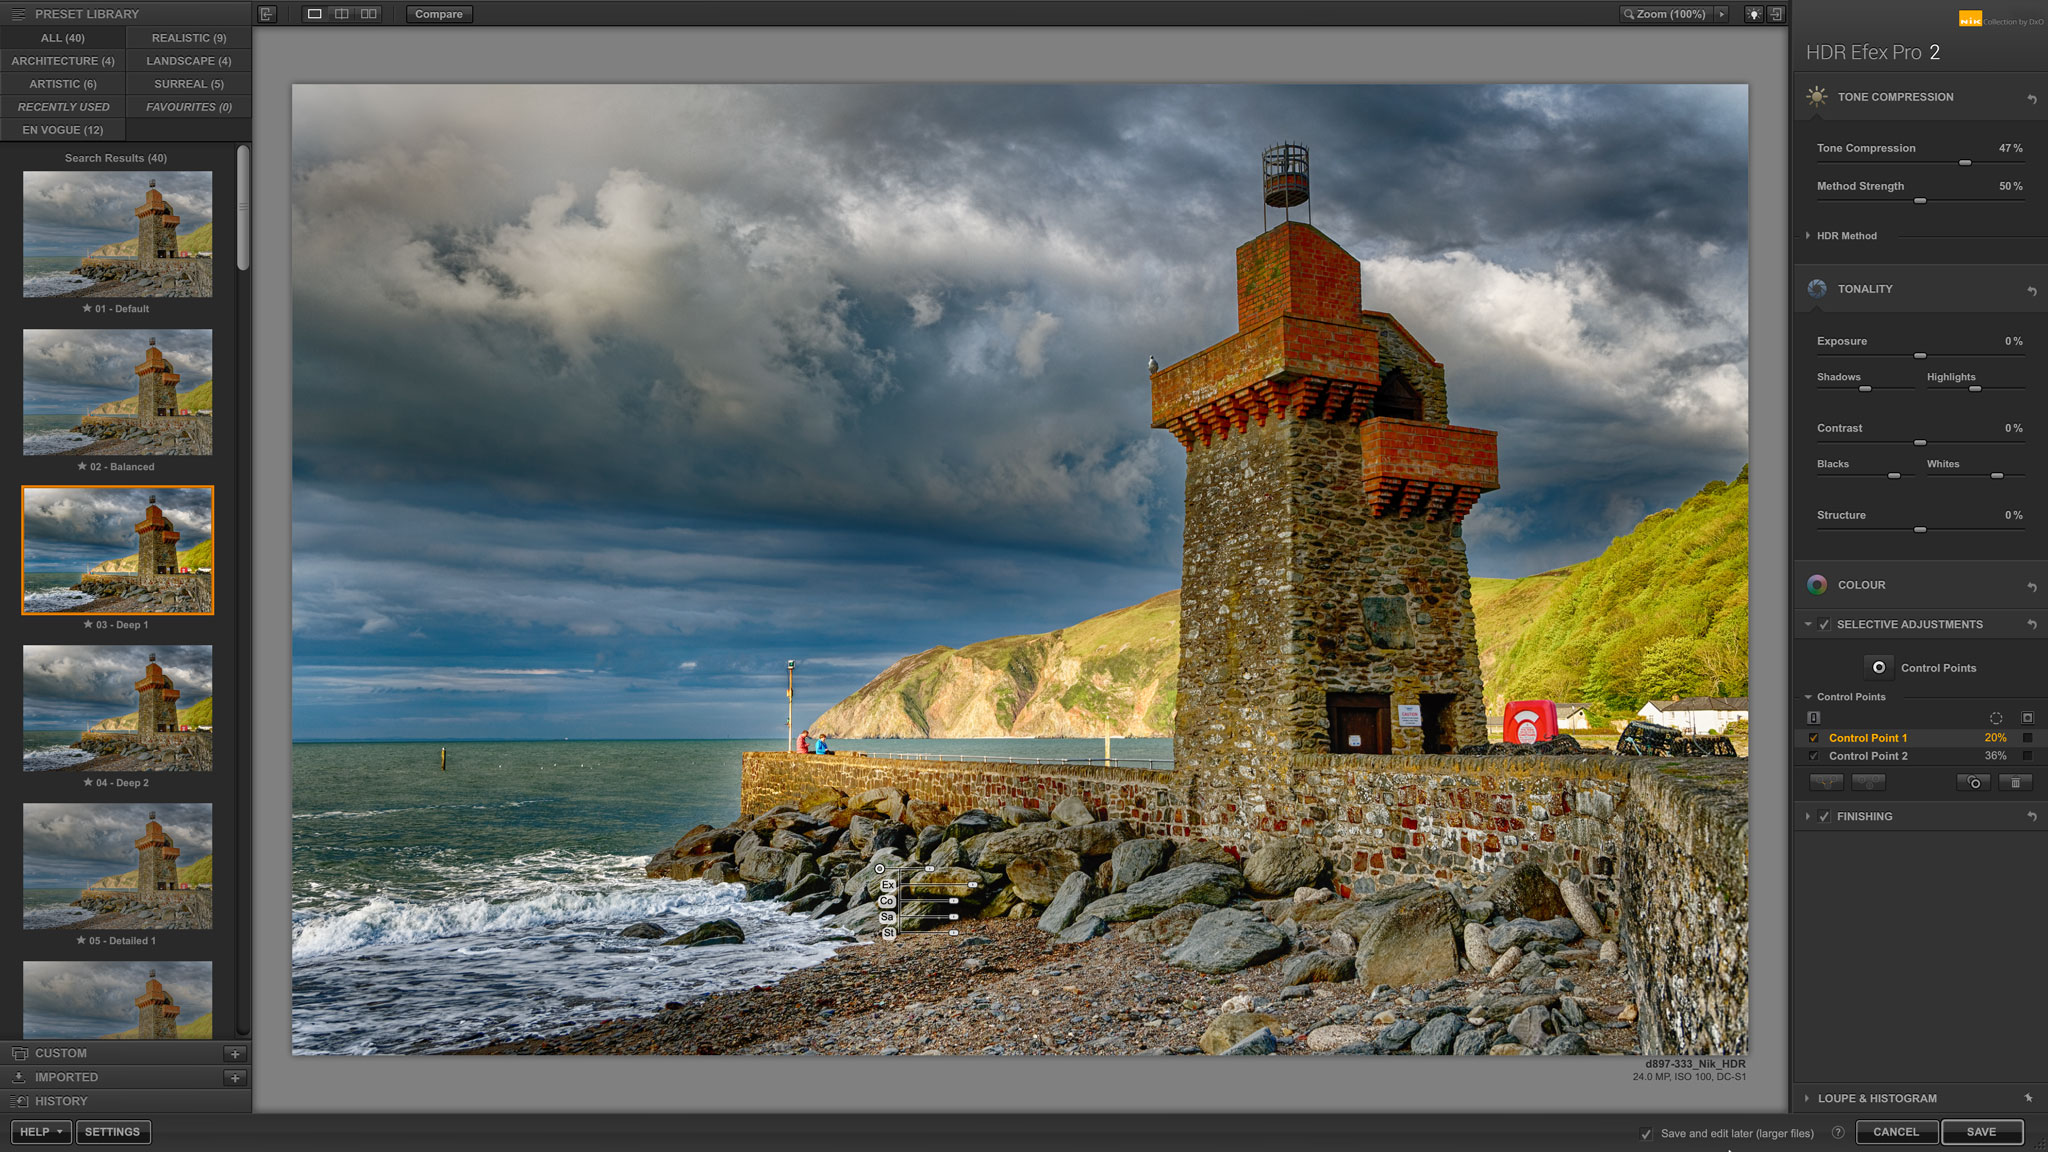The height and width of the screenshot is (1152, 2048).
Task: Duplicate the selected control point
Action: [x=1973, y=783]
